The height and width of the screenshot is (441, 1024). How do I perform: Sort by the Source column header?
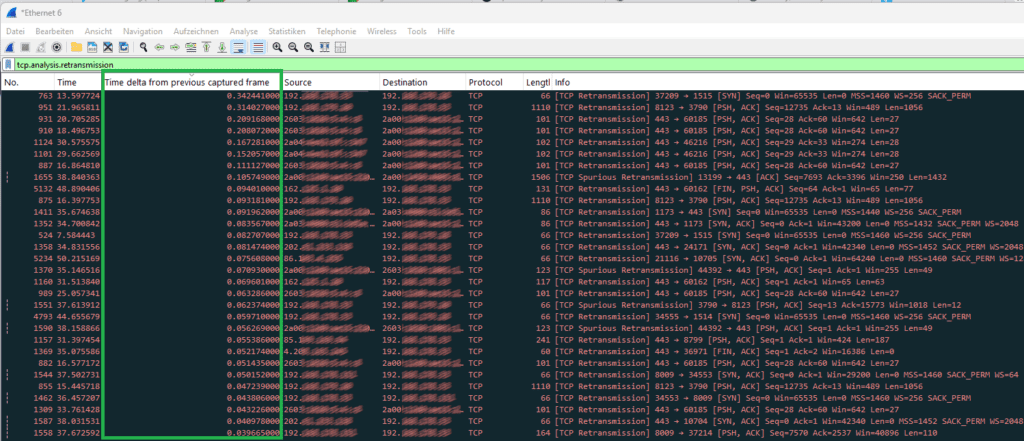tap(330, 82)
